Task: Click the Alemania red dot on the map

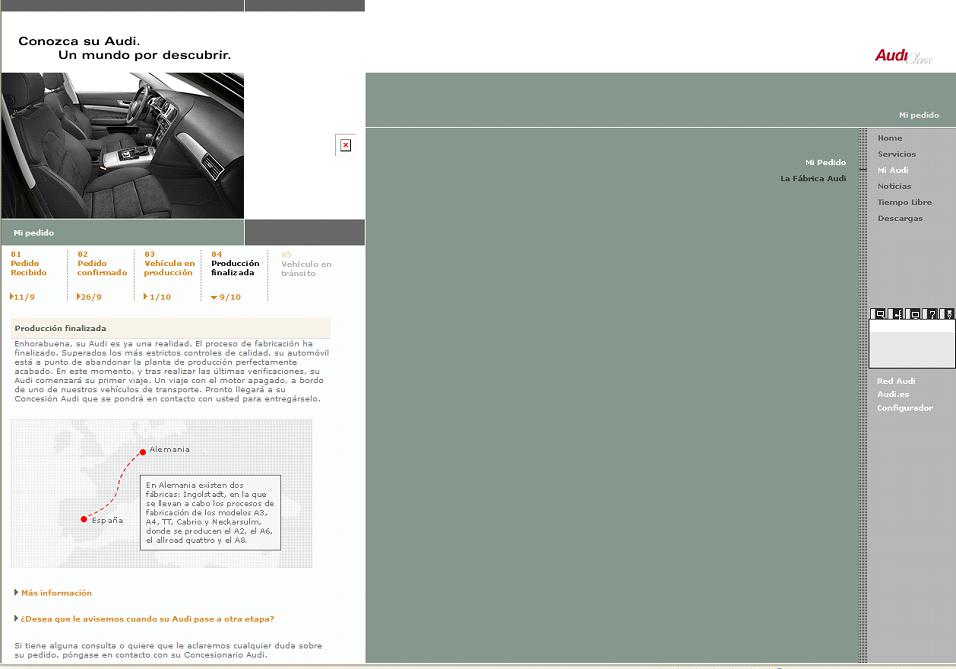Action: click(x=143, y=452)
